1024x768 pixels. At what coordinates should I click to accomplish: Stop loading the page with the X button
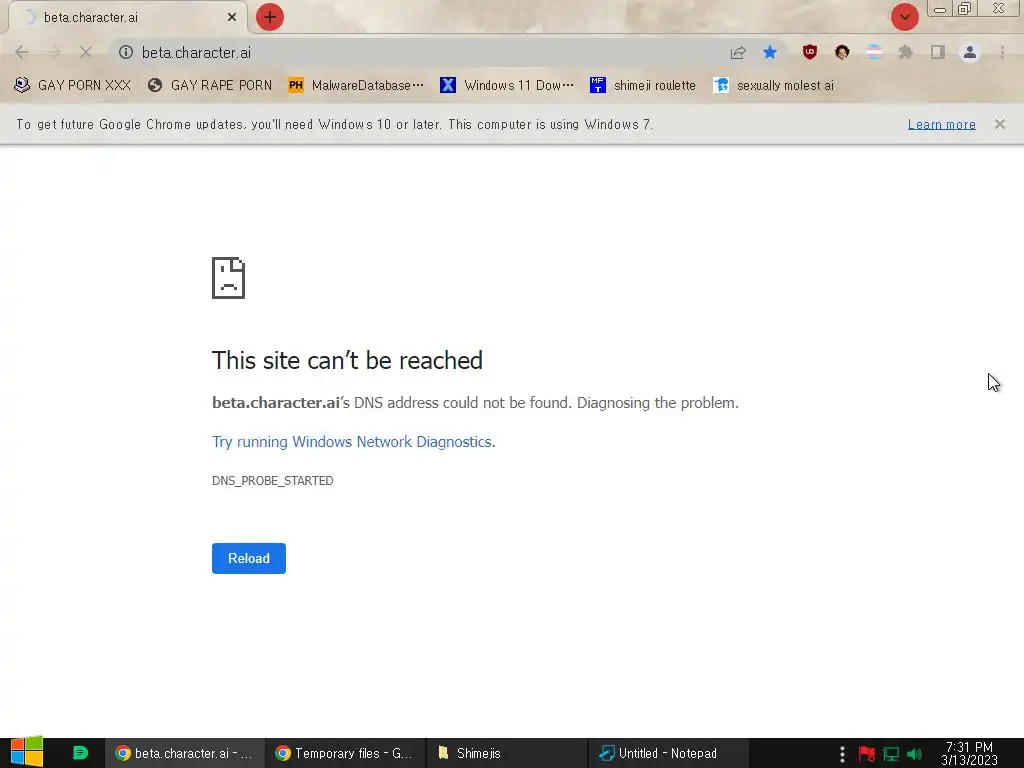click(x=86, y=52)
